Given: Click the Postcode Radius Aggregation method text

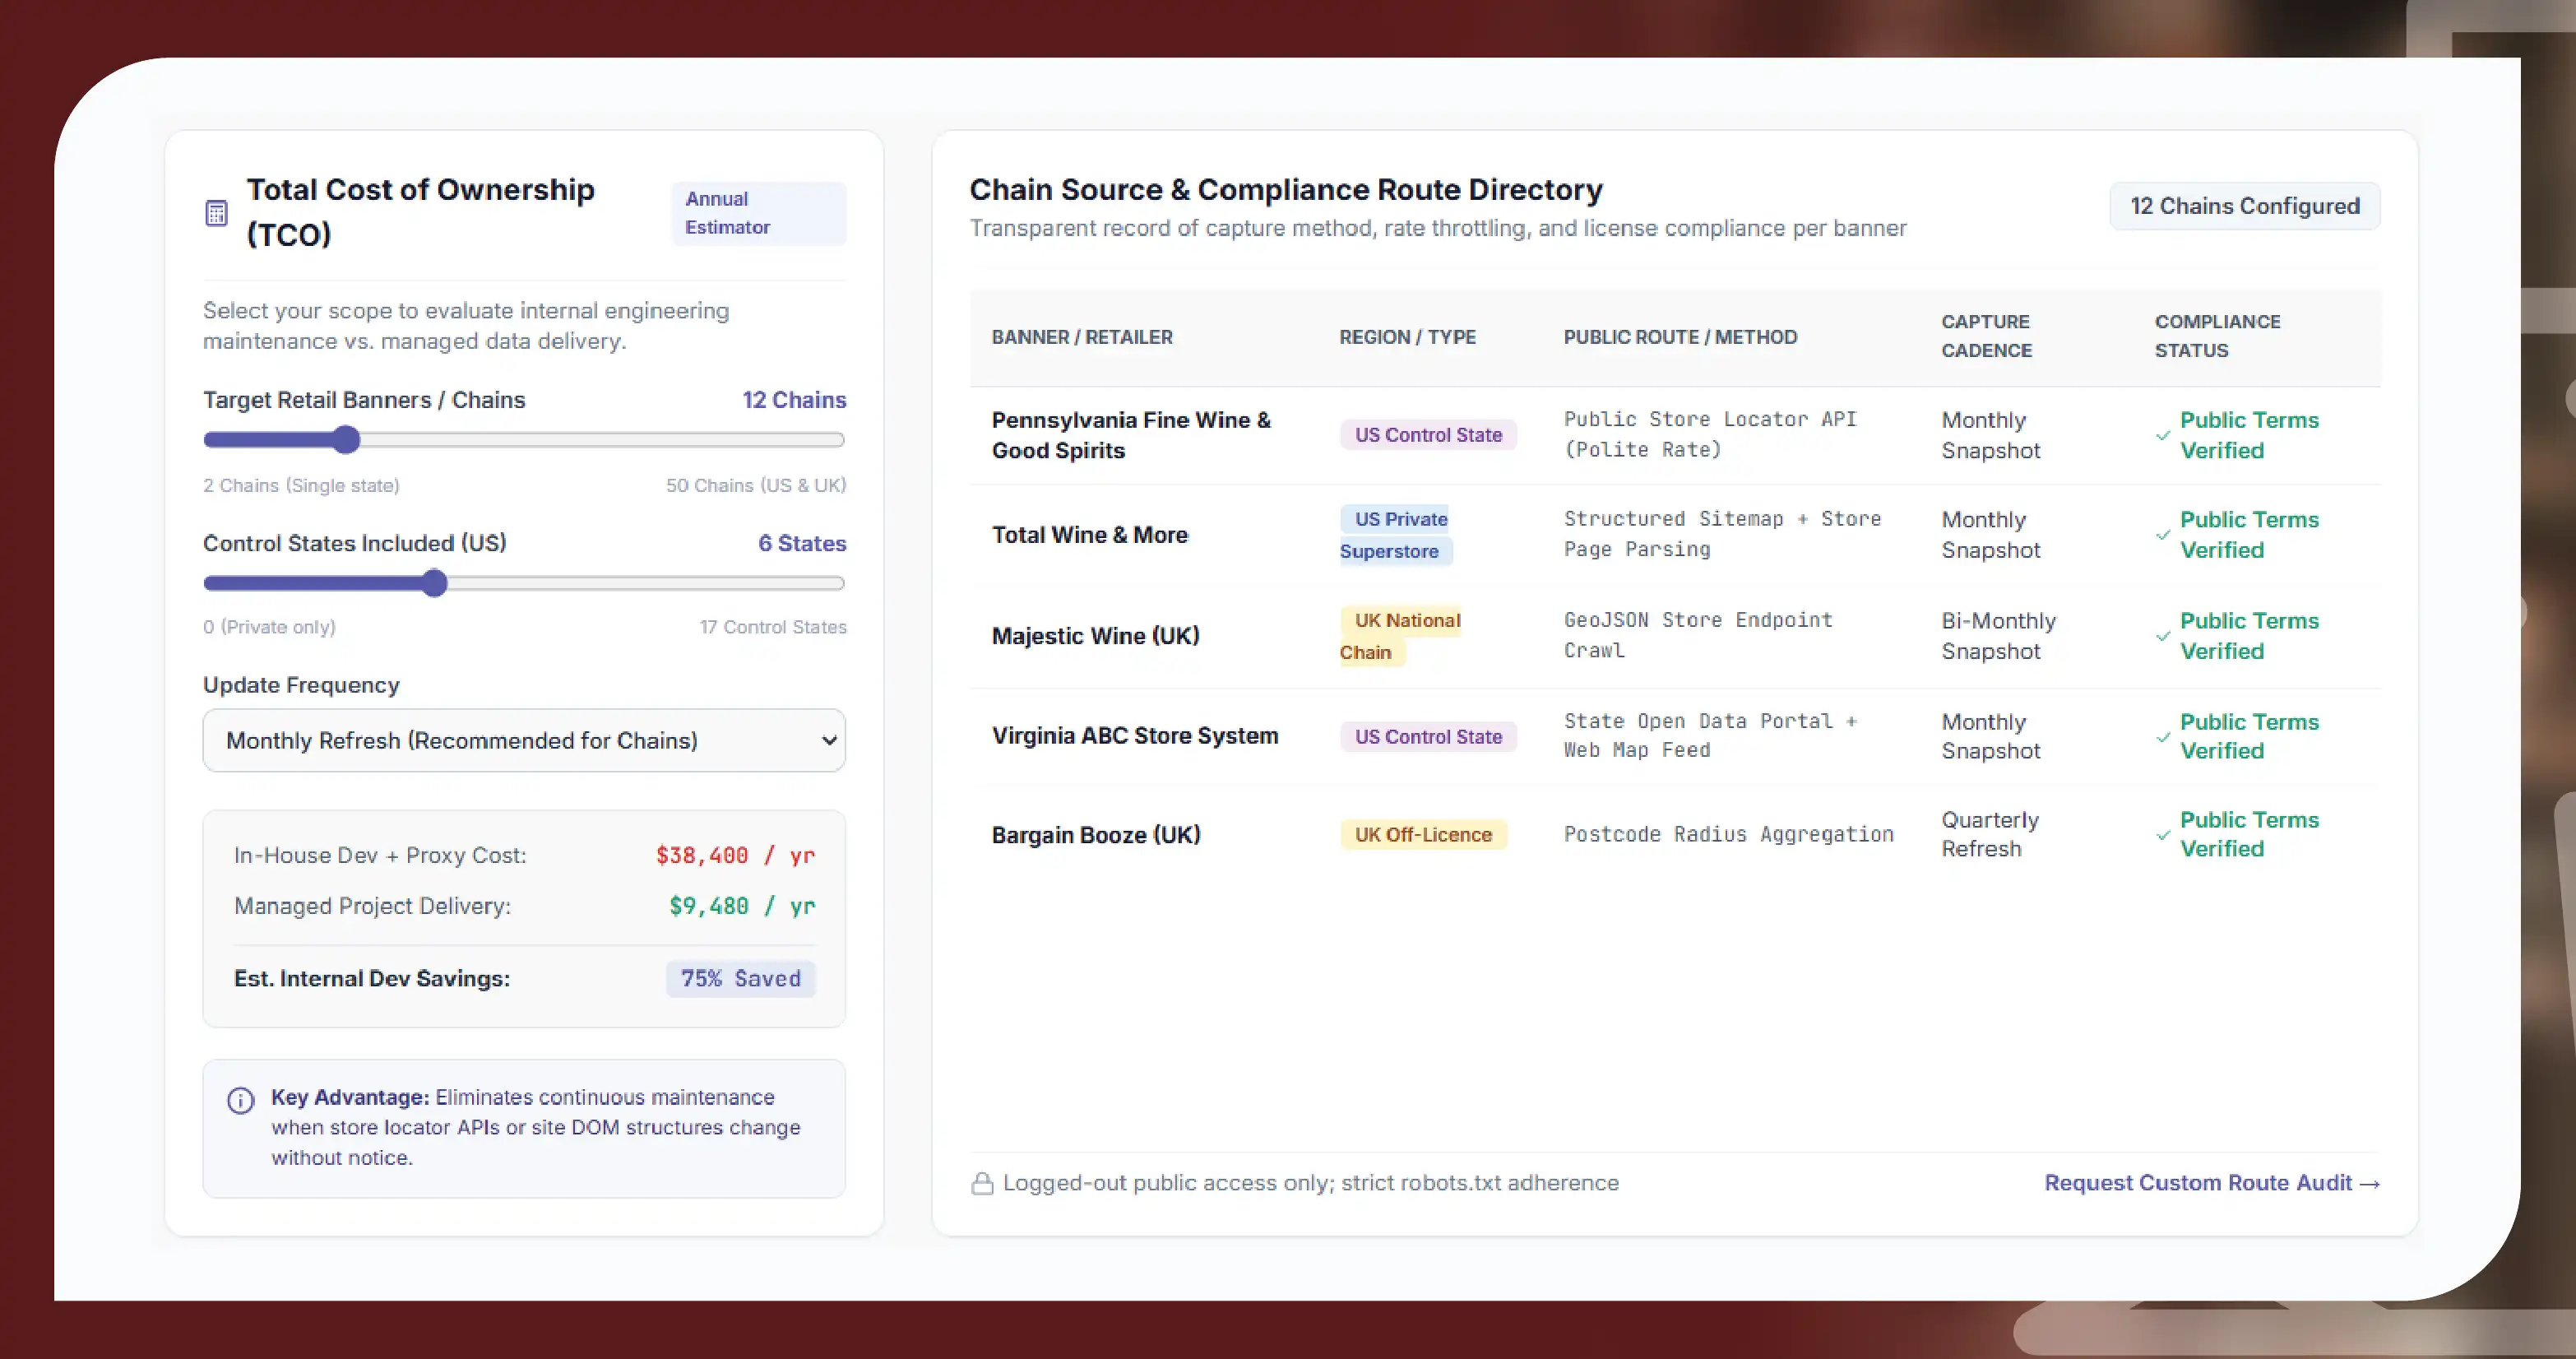Looking at the screenshot, I should coord(1728,834).
